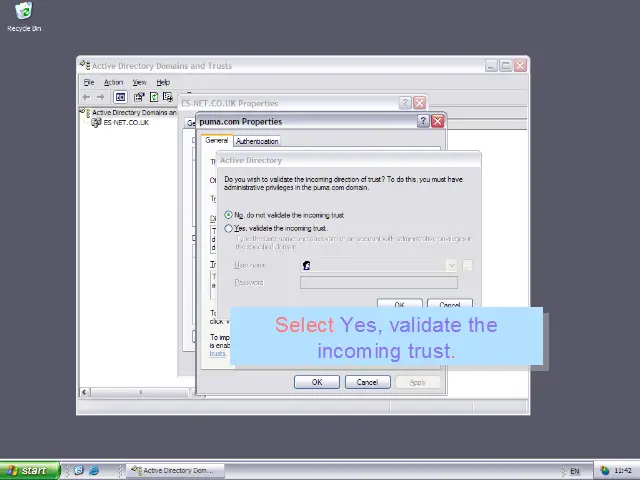This screenshot has height=480, width=640.
Task: Launch Internet Explorer from quick launch
Action: click(94, 471)
